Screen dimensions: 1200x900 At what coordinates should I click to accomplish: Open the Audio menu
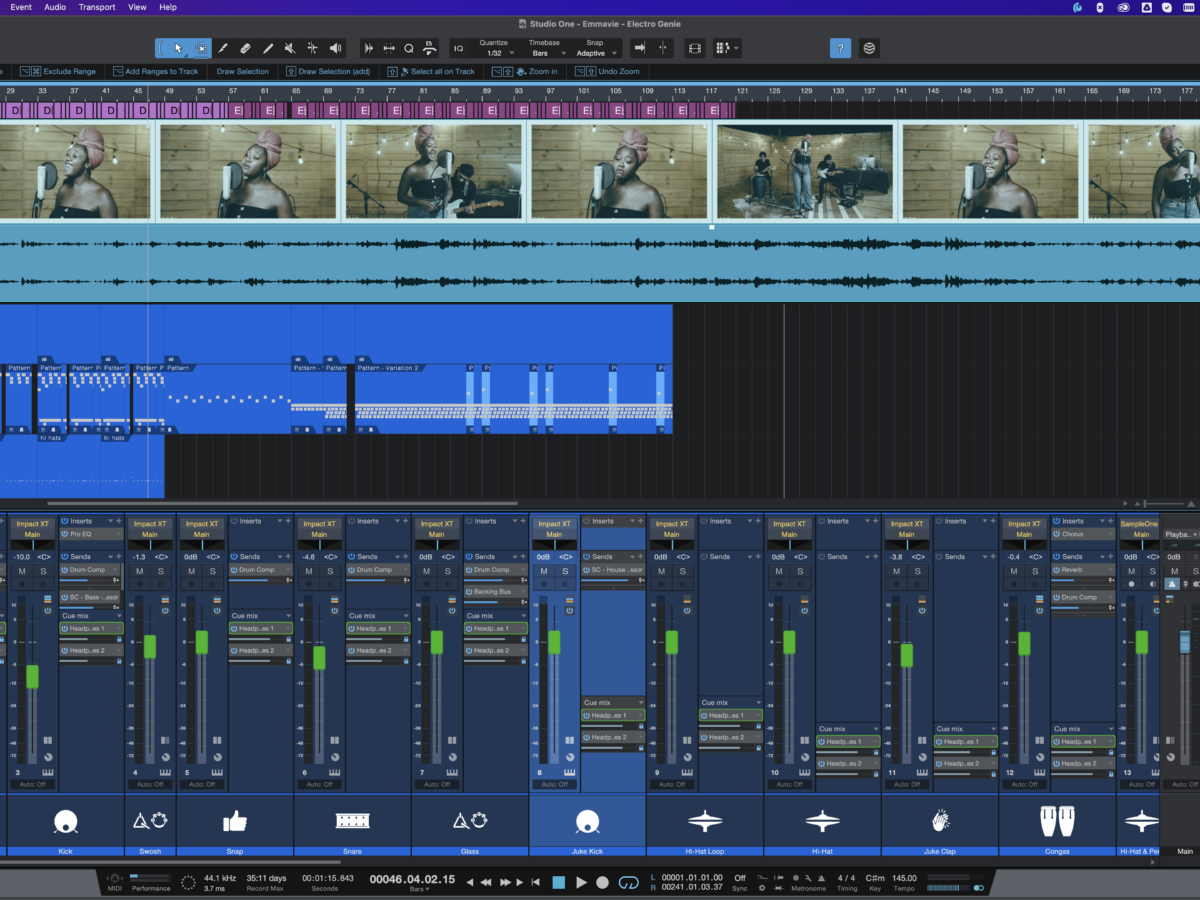[55, 7]
